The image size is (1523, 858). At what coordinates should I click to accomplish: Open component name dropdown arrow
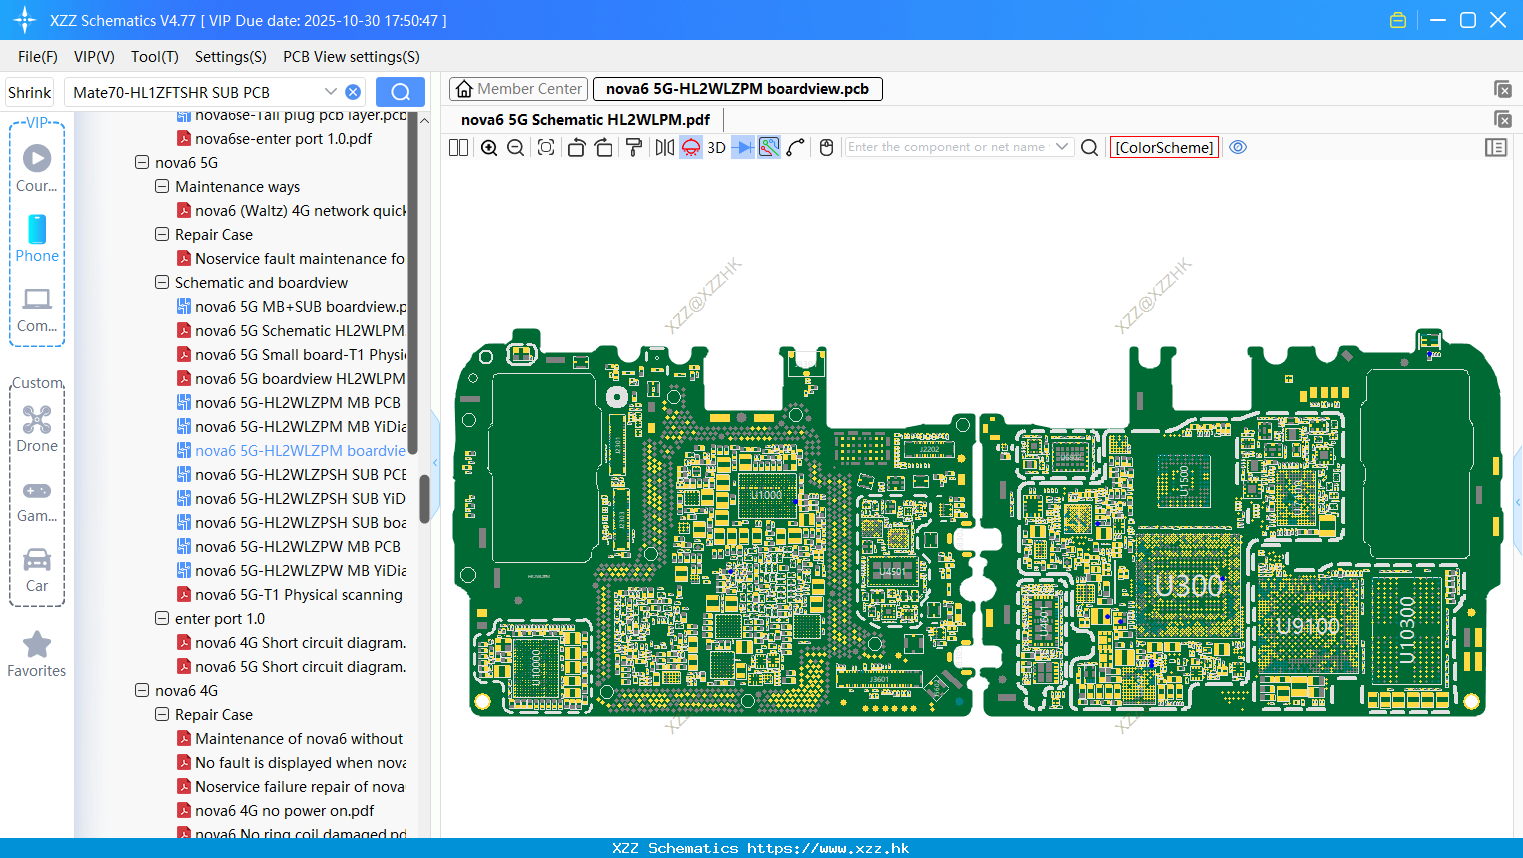(x=1062, y=147)
